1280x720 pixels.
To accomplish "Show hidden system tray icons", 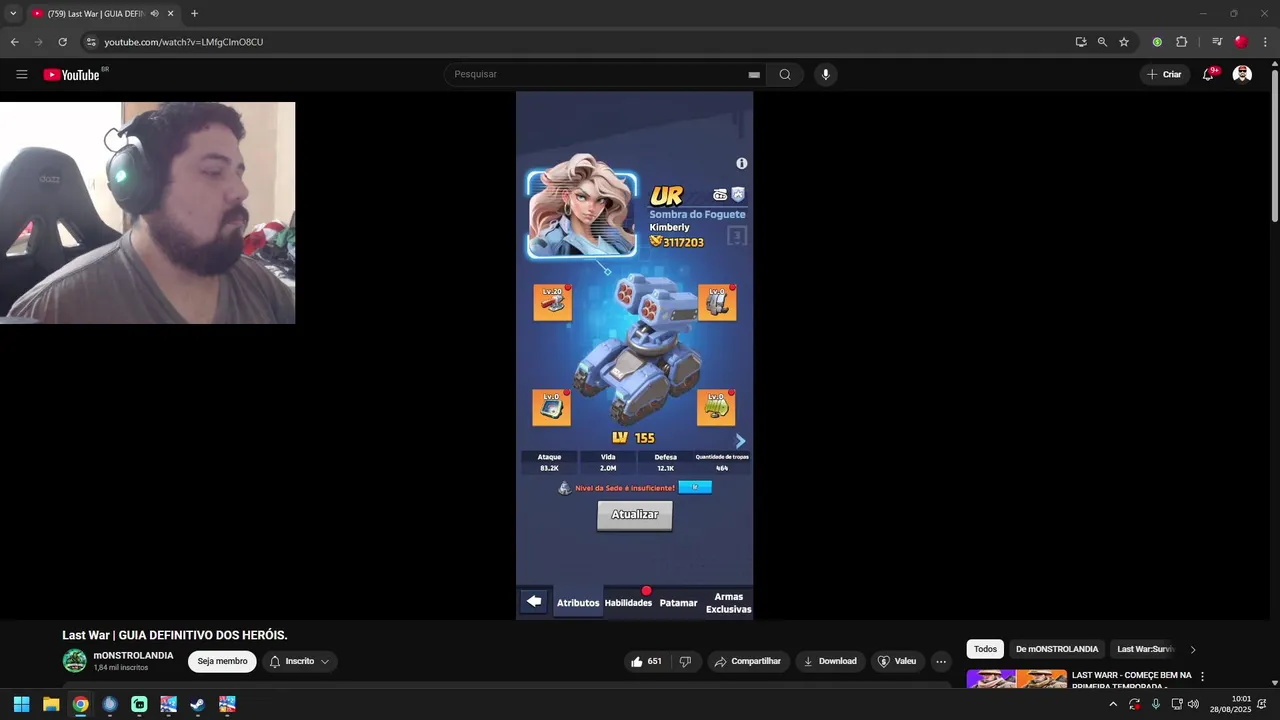I will click(x=1113, y=704).
